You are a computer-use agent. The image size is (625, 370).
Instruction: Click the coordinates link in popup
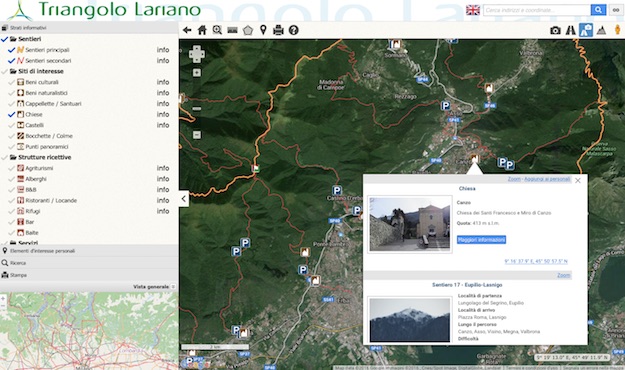[536, 262]
